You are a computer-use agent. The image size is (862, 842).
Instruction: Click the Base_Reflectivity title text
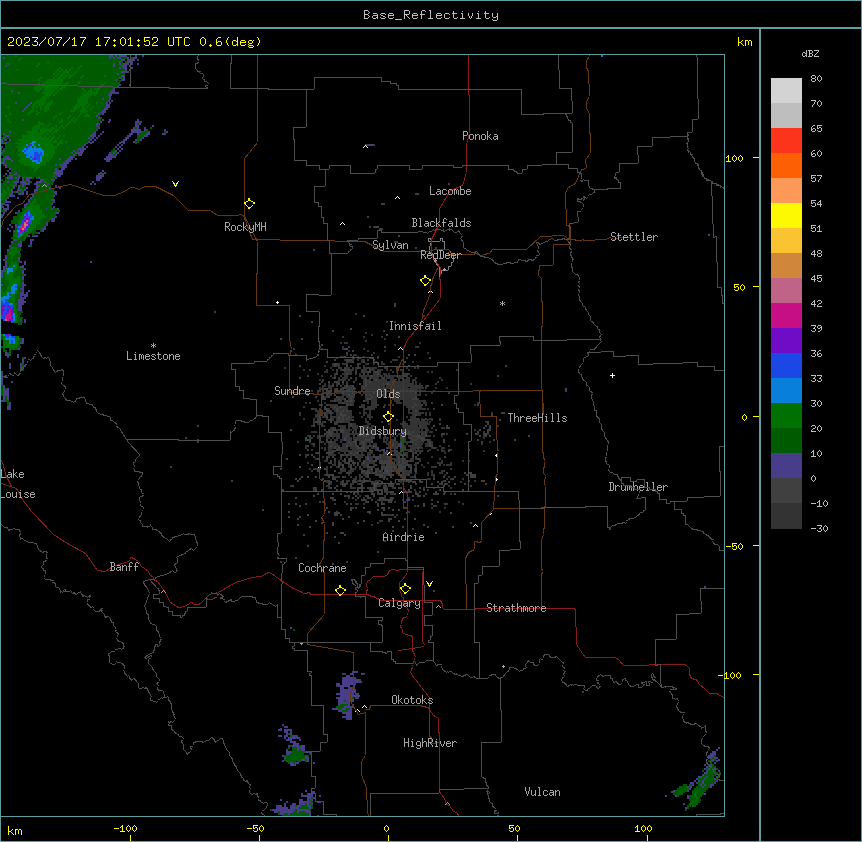pyautogui.click(x=431, y=15)
